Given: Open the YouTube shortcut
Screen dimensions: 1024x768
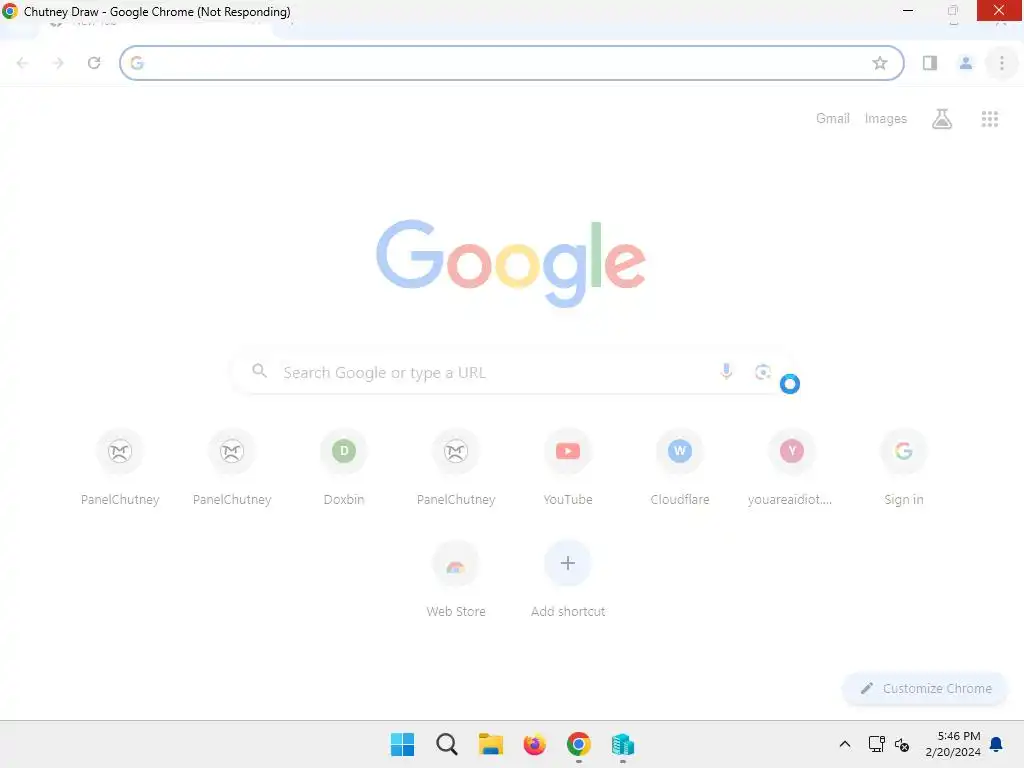Looking at the screenshot, I should (568, 467).
